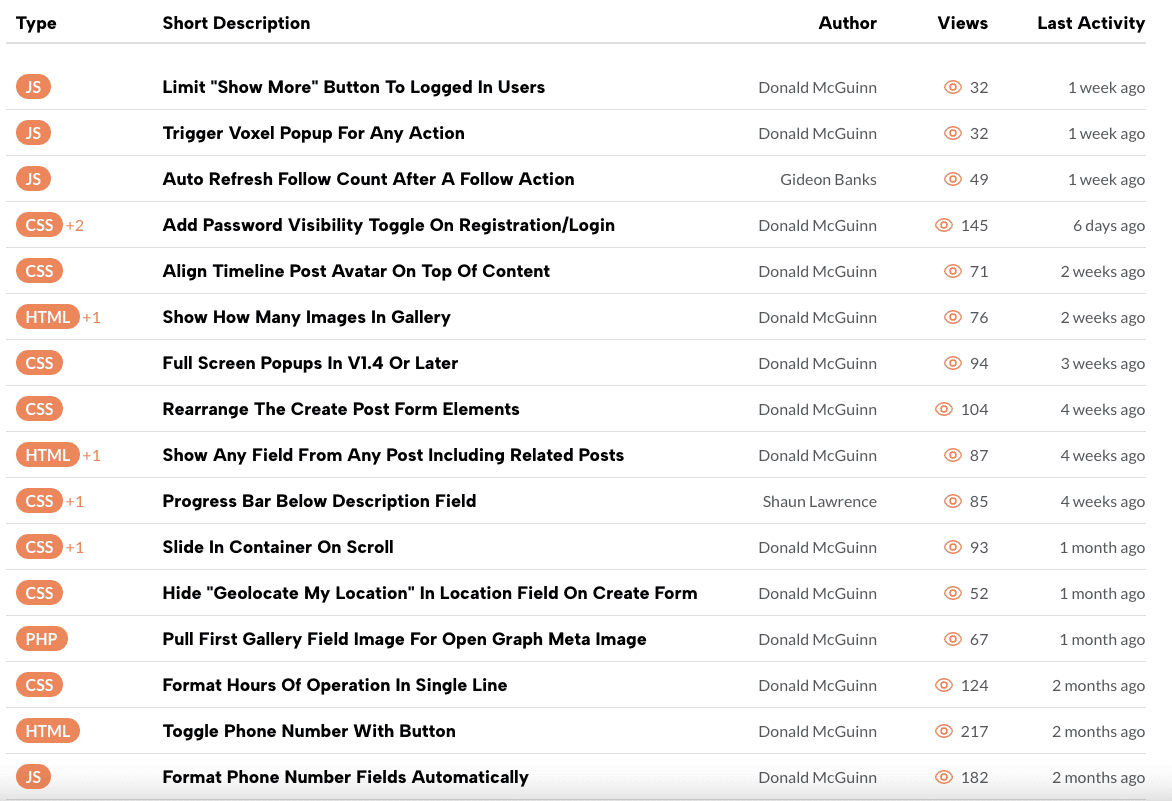Click the JS badge for Trigger Voxel Popup

click(x=33, y=133)
